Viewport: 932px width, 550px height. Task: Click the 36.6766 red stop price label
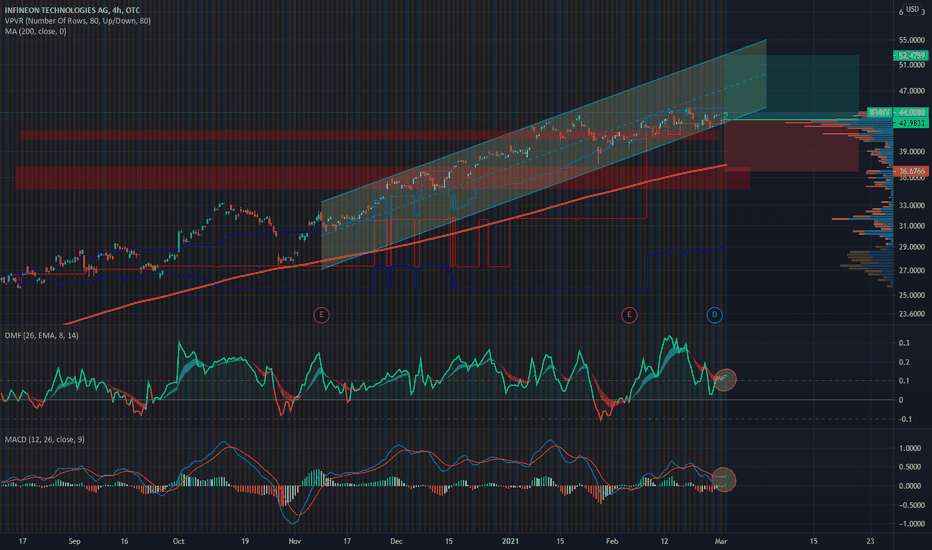(x=911, y=171)
